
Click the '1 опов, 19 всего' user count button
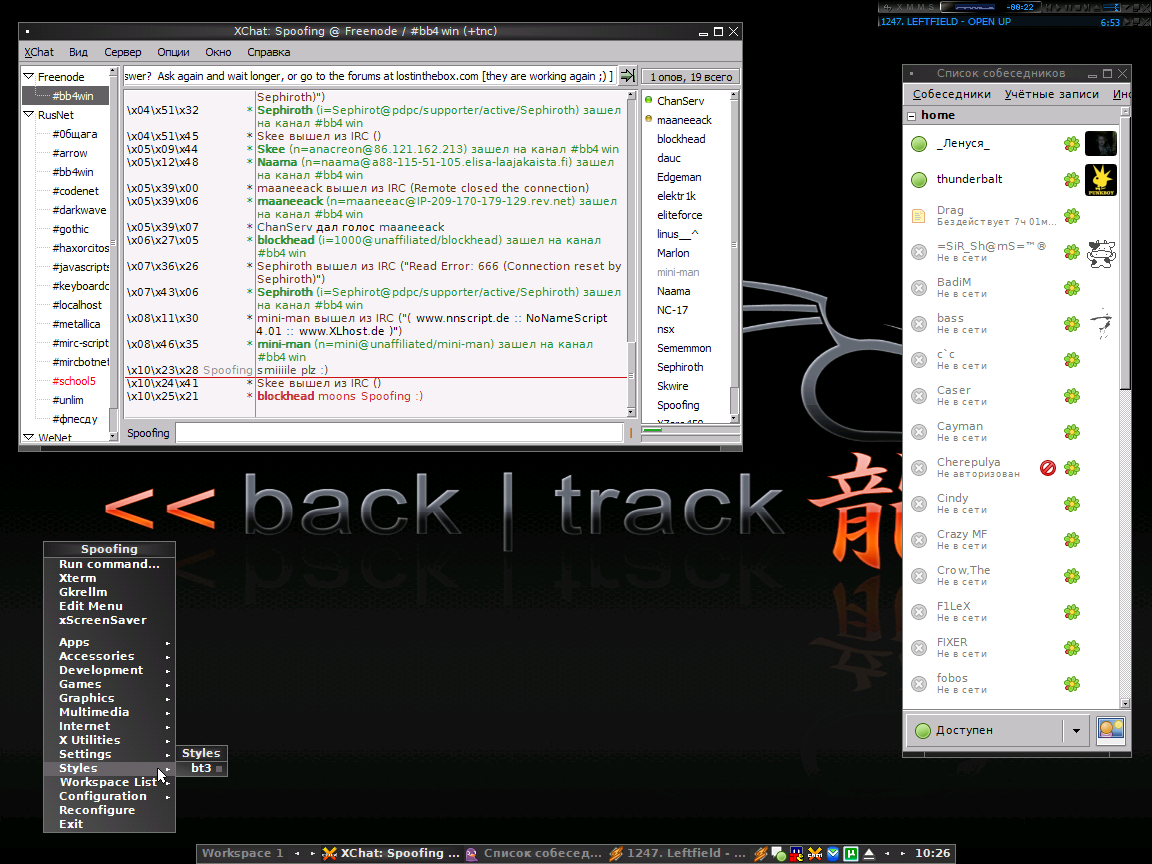691,76
